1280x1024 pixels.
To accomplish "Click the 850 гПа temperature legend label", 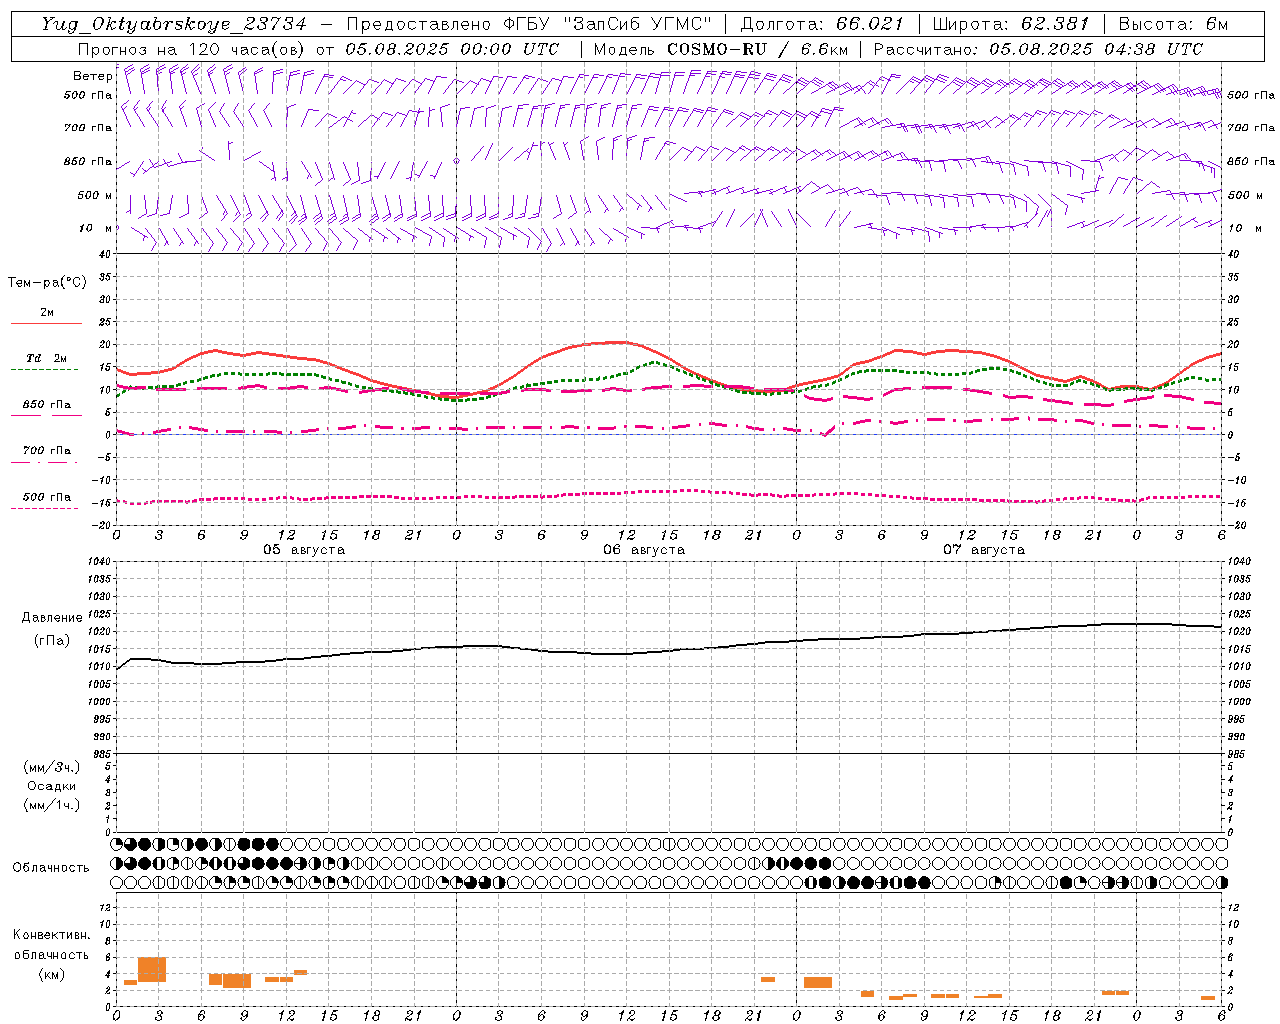I will (x=46, y=405).
